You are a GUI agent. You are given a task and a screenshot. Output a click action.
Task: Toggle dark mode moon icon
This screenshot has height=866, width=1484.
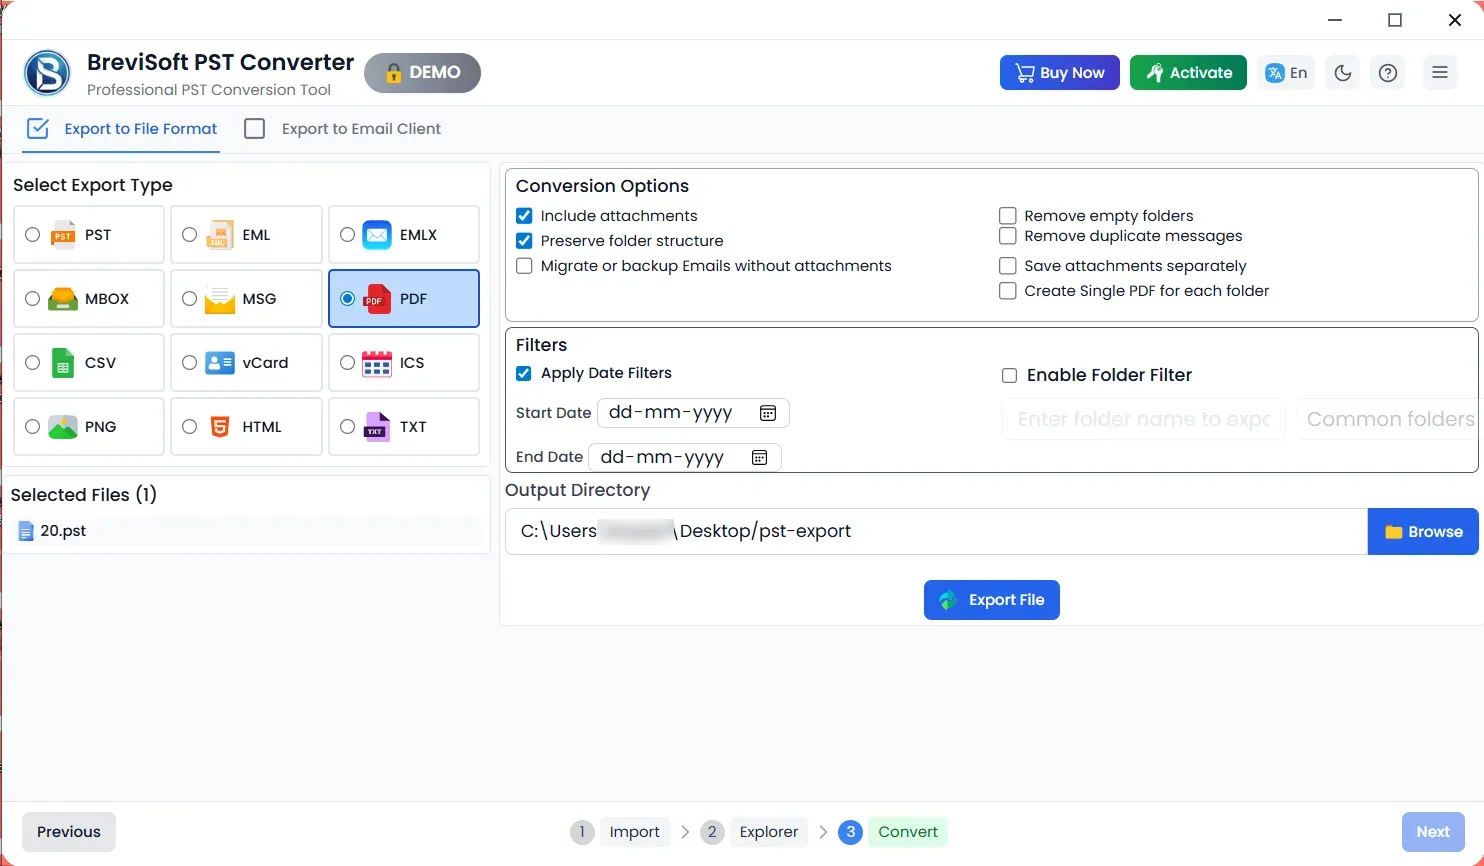tap(1342, 73)
